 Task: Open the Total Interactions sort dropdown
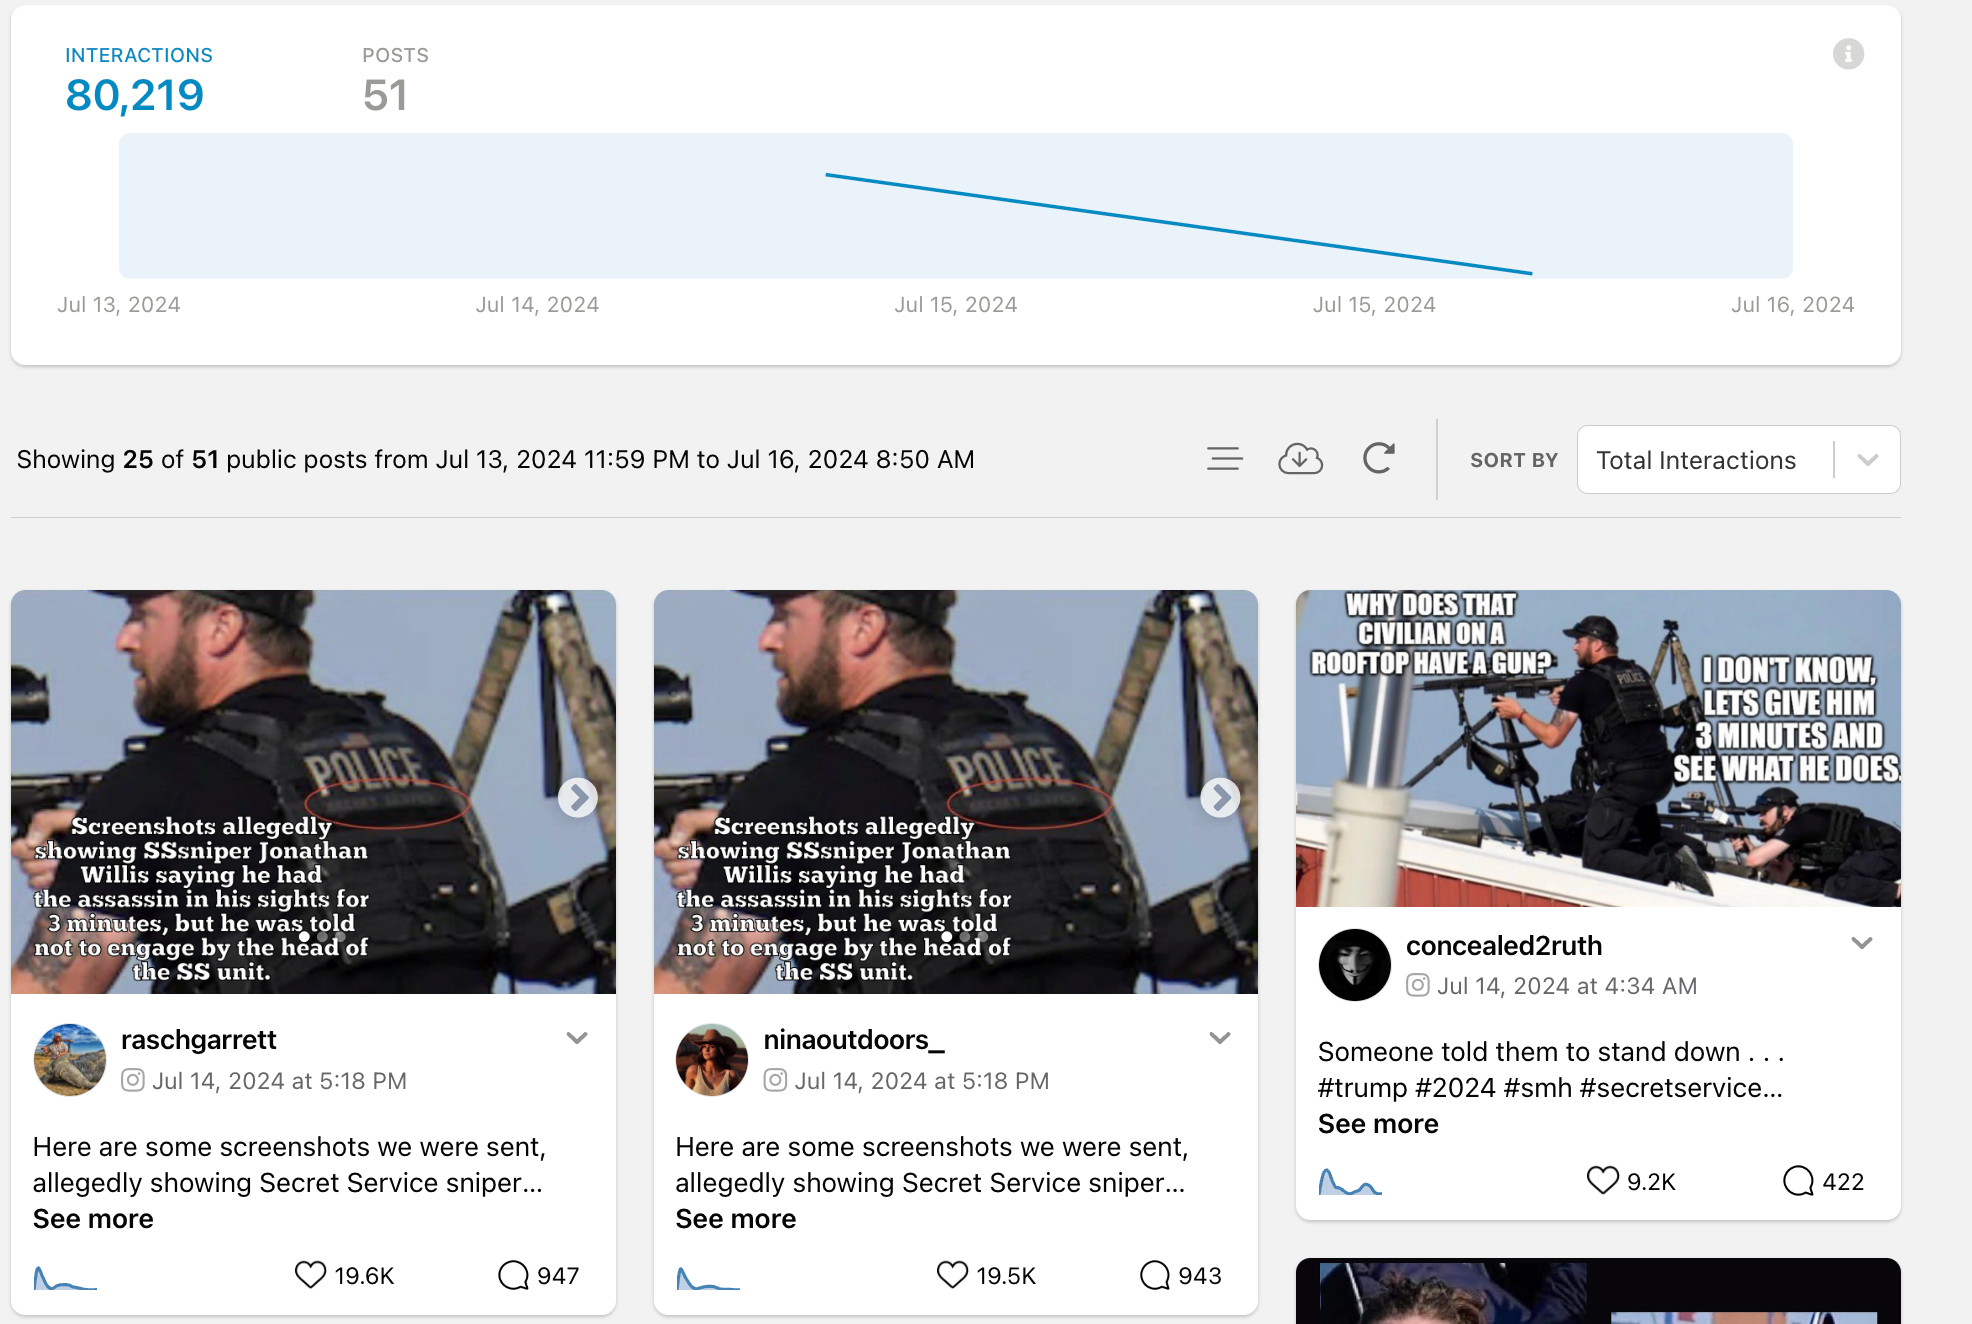coord(1737,460)
